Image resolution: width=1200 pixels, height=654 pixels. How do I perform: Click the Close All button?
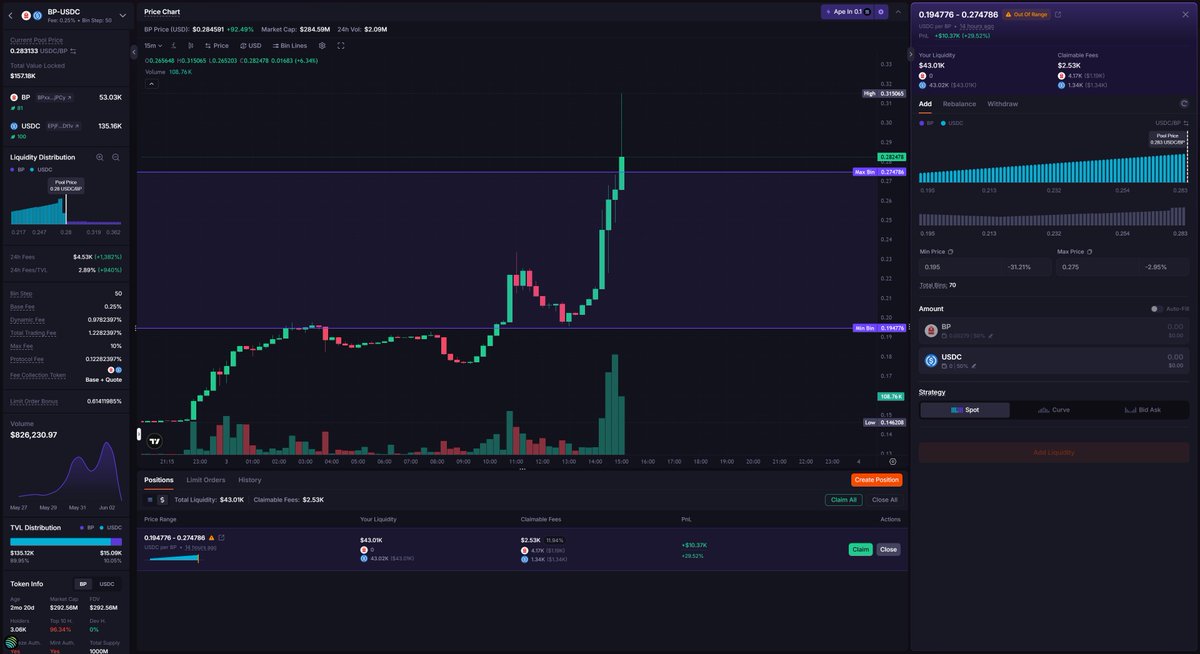click(884, 499)
